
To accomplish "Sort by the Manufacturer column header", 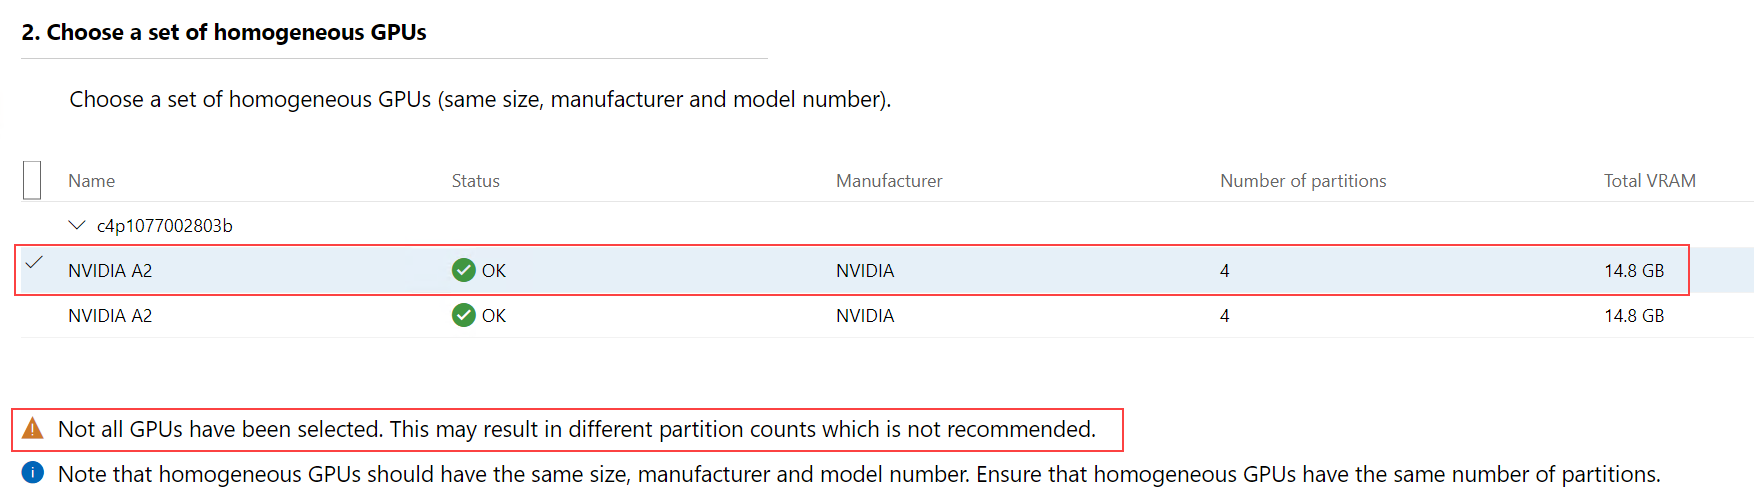I will (889, 181).
